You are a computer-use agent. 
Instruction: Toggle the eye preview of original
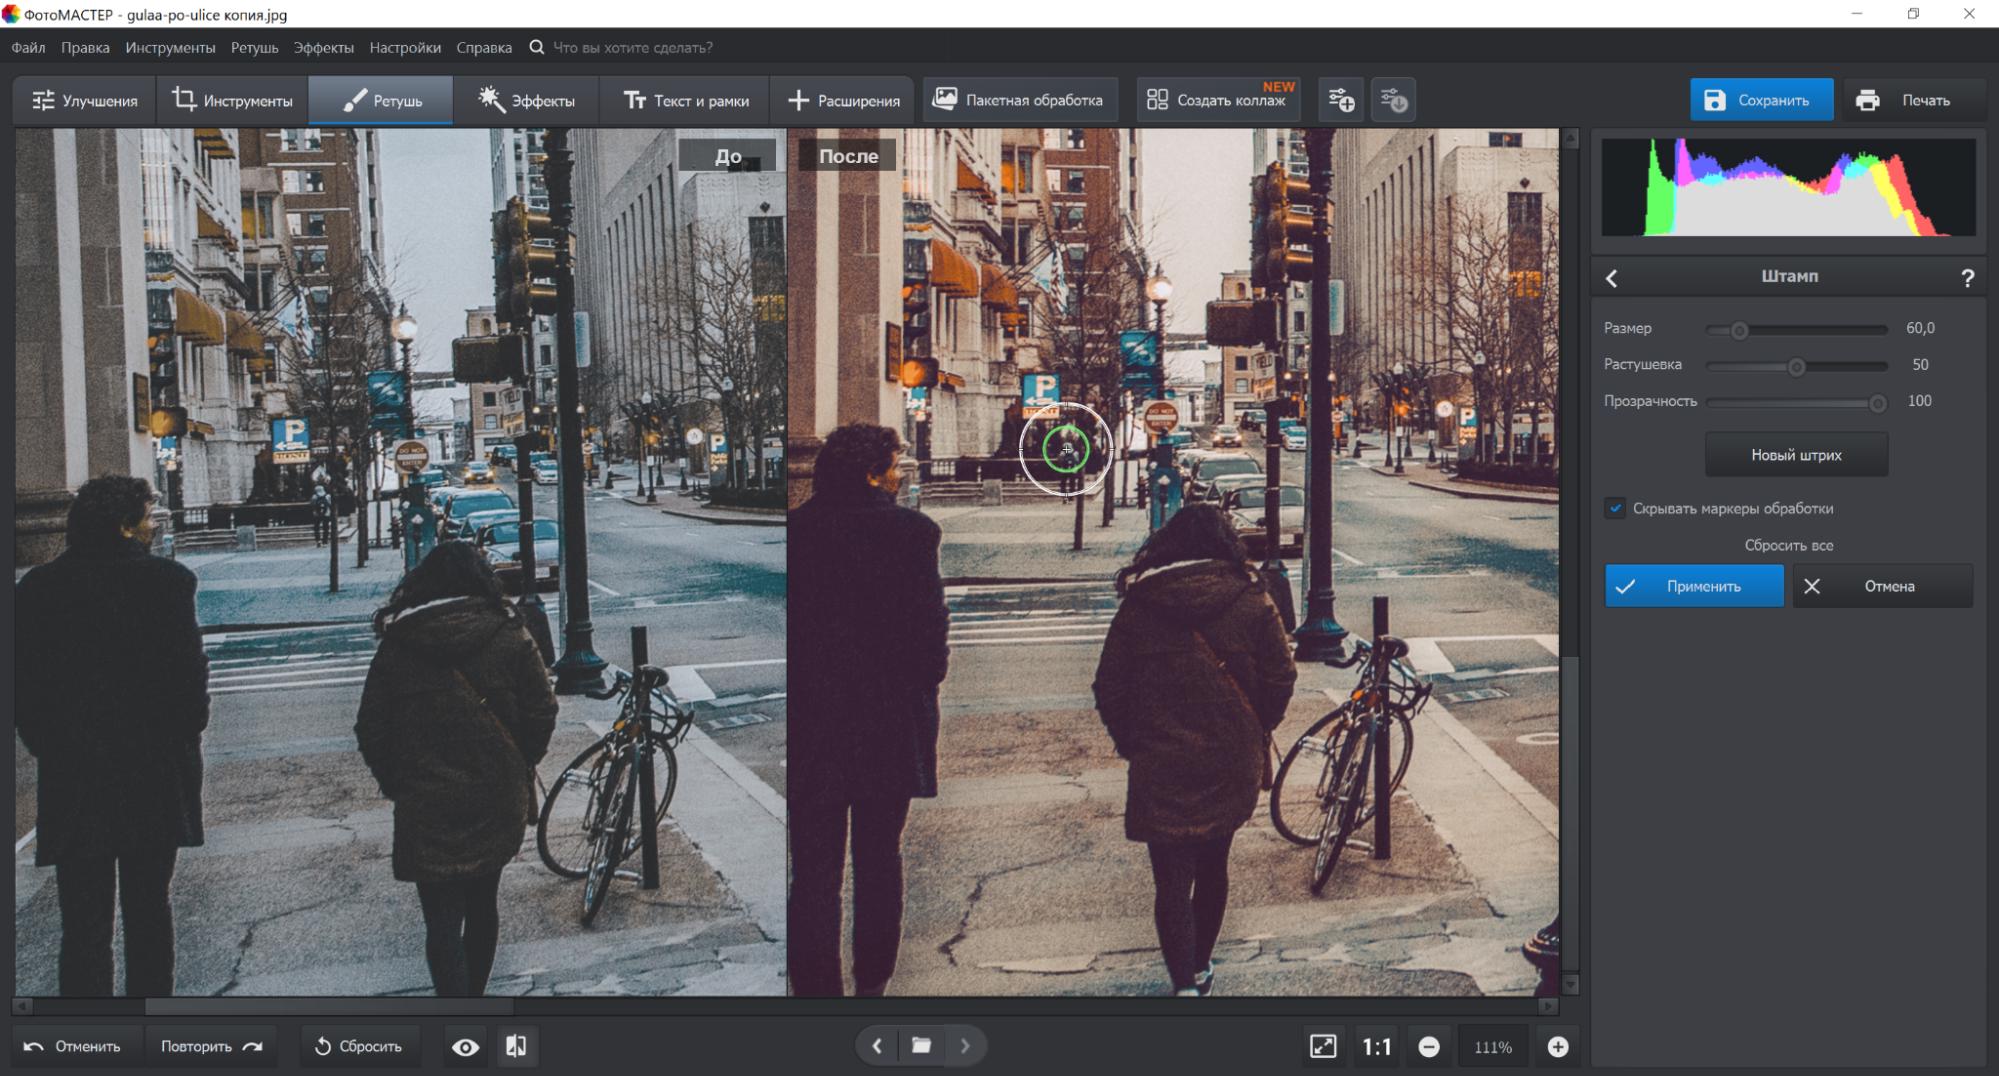tap(465, 1046)
